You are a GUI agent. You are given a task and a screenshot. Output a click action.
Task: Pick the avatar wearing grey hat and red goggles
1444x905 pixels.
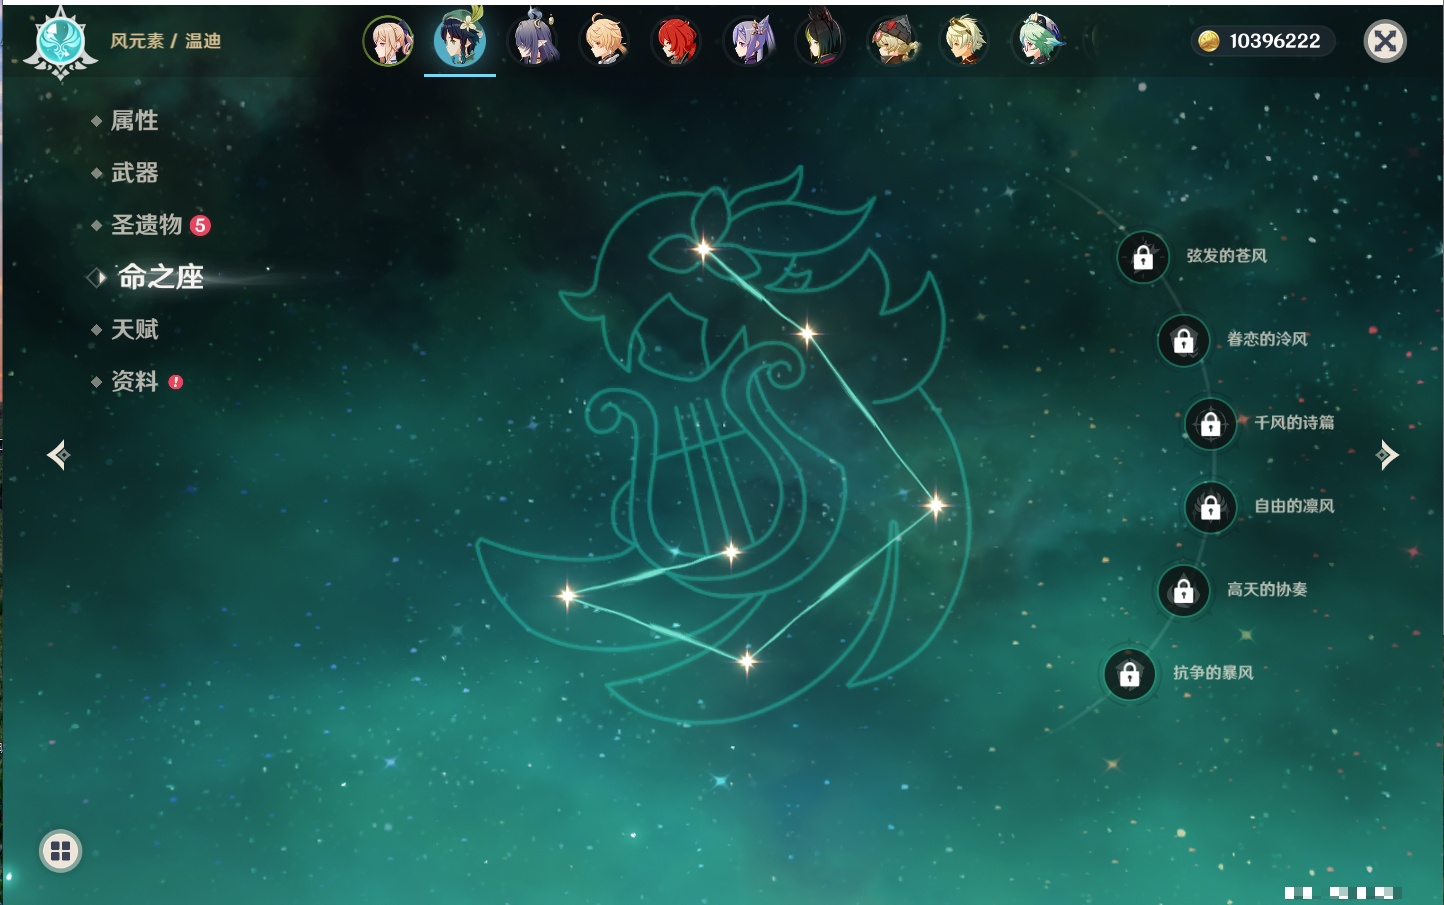tap(893, 41)
